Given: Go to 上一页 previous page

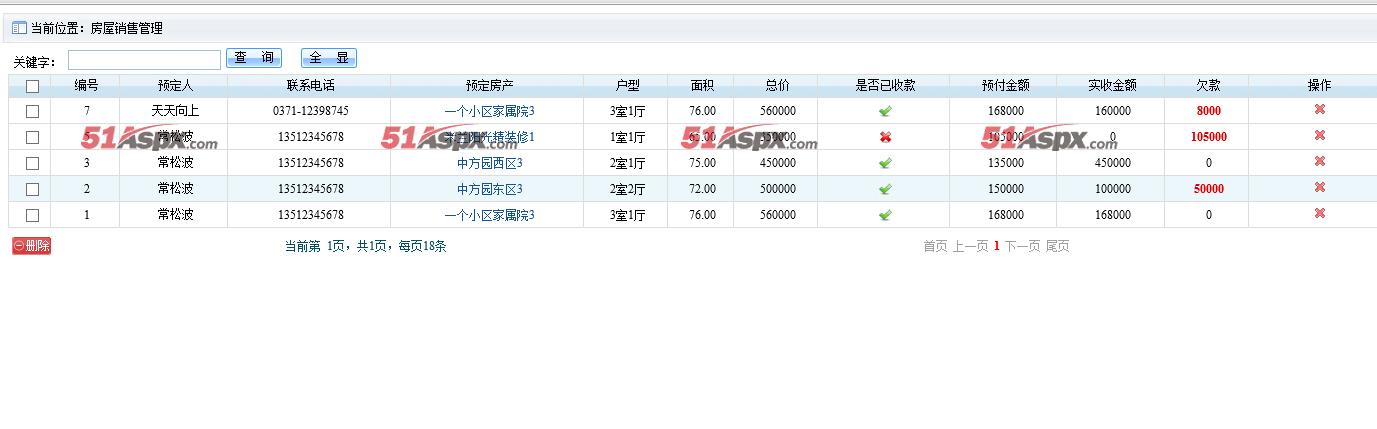Looking at the screenshot, I should 970,246.
